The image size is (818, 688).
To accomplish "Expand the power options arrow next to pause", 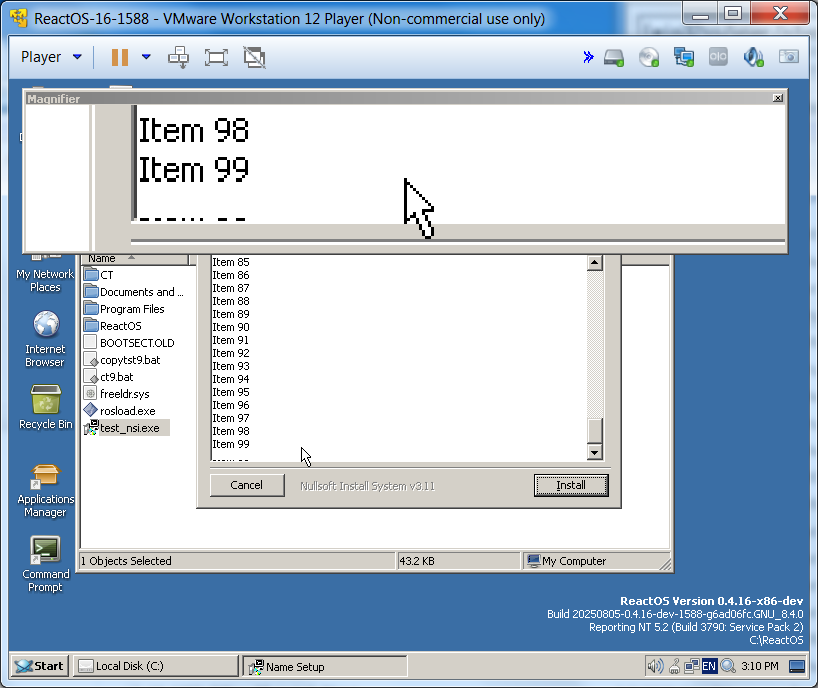I will [147, 57].
